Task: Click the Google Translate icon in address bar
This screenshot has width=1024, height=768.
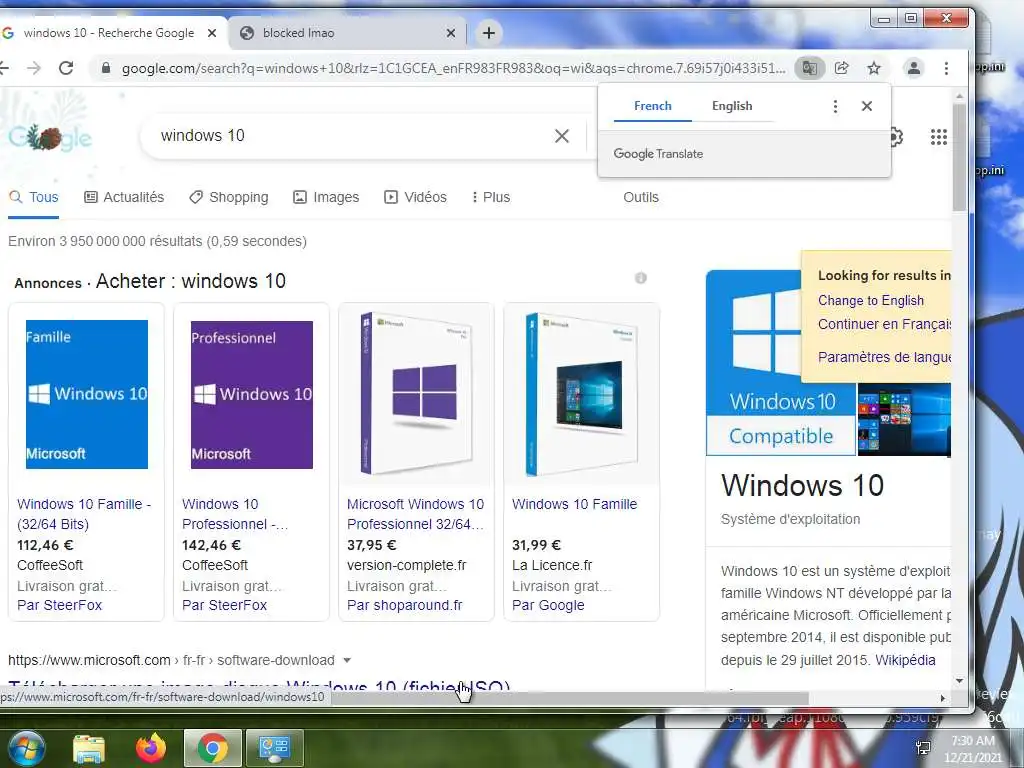Action: point(809,68)
